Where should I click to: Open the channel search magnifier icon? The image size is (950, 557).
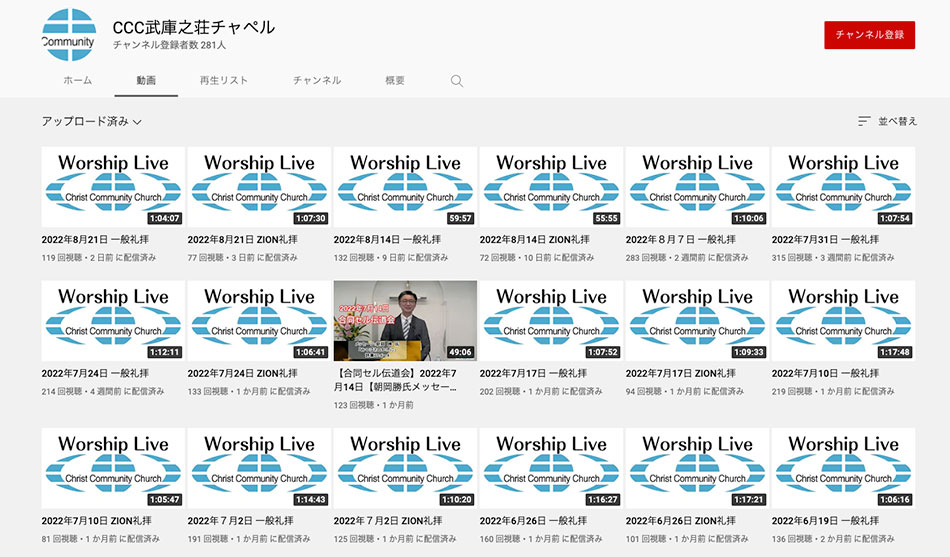[x=457, y=81]
